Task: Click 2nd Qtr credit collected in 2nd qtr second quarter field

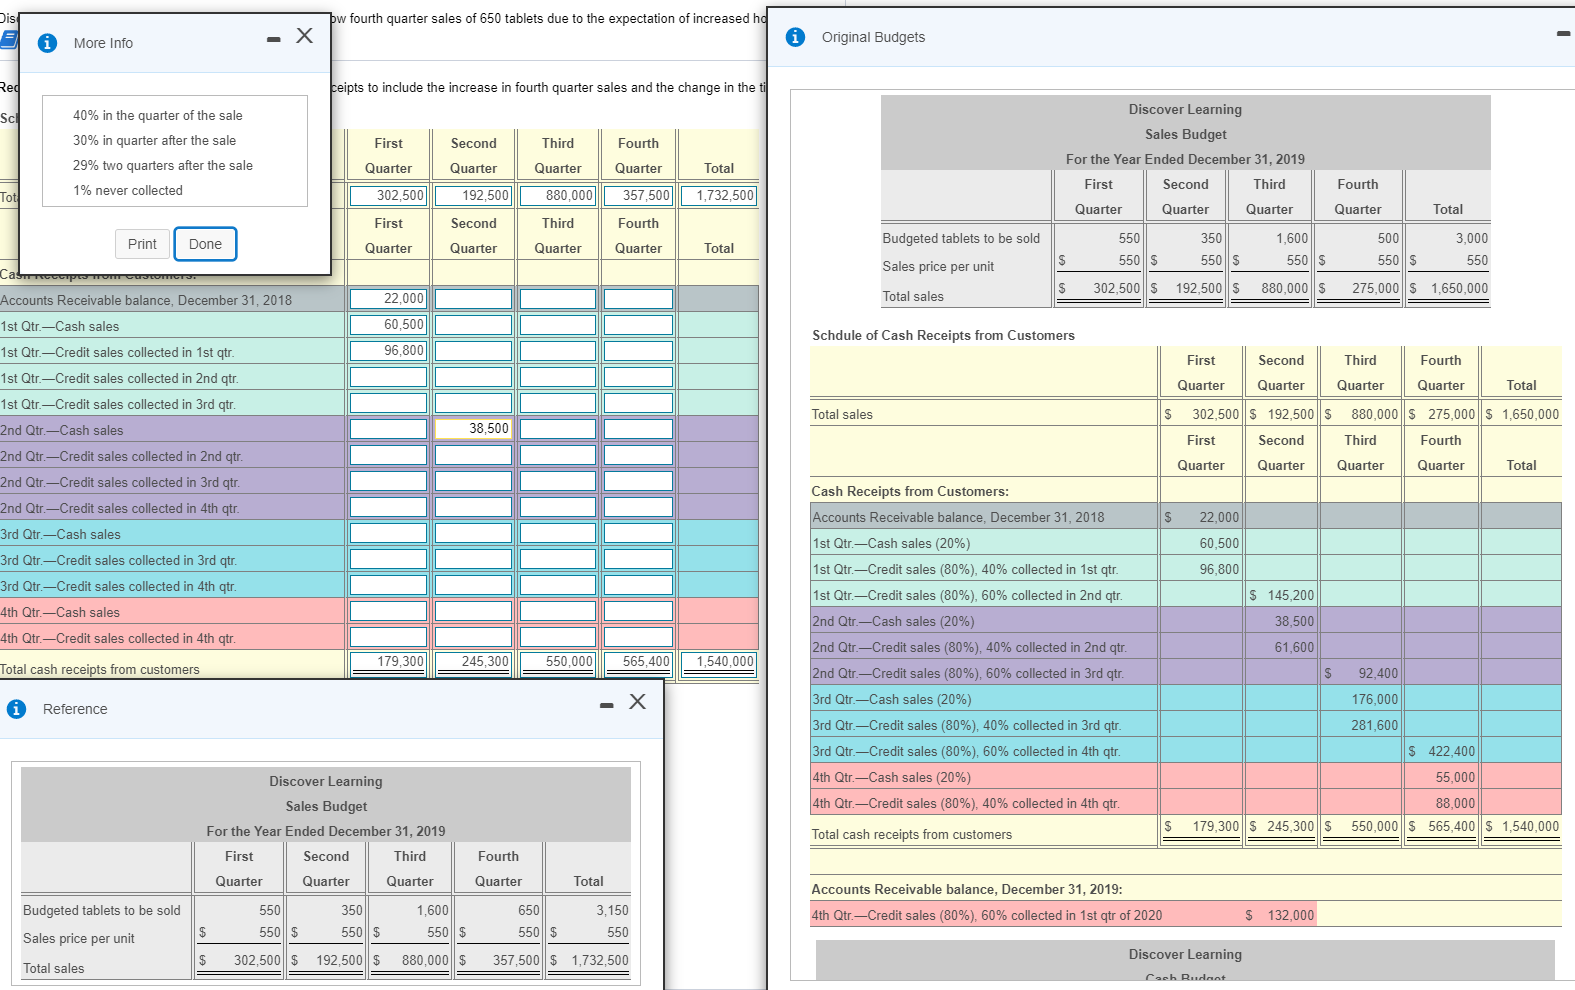Action: [x=473, y=454]
